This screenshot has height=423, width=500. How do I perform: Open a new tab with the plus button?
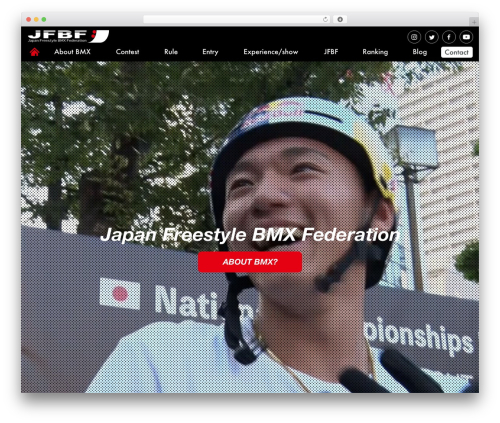point(474,22)
